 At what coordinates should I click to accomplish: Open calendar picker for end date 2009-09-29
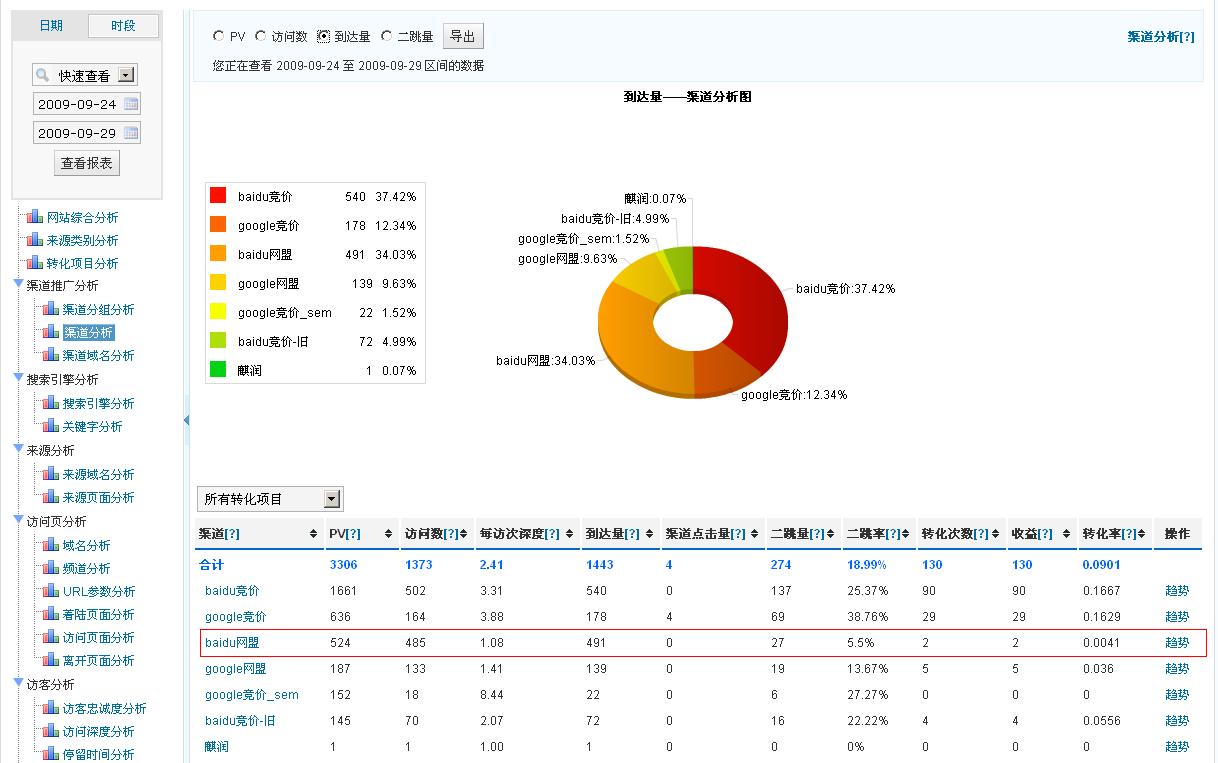tap(131, 133)
